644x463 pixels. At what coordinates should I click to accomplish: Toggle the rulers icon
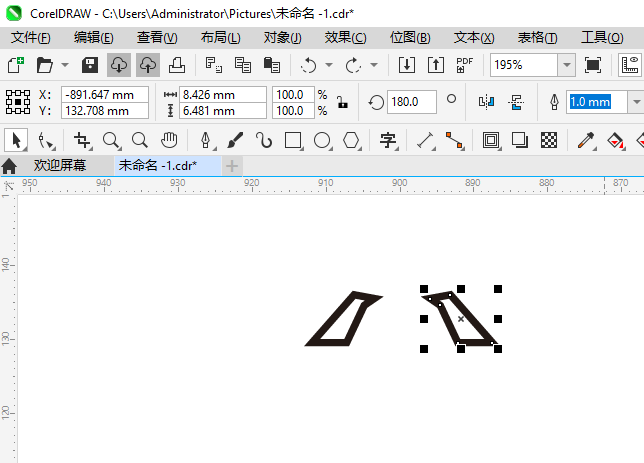pos(630,65)
